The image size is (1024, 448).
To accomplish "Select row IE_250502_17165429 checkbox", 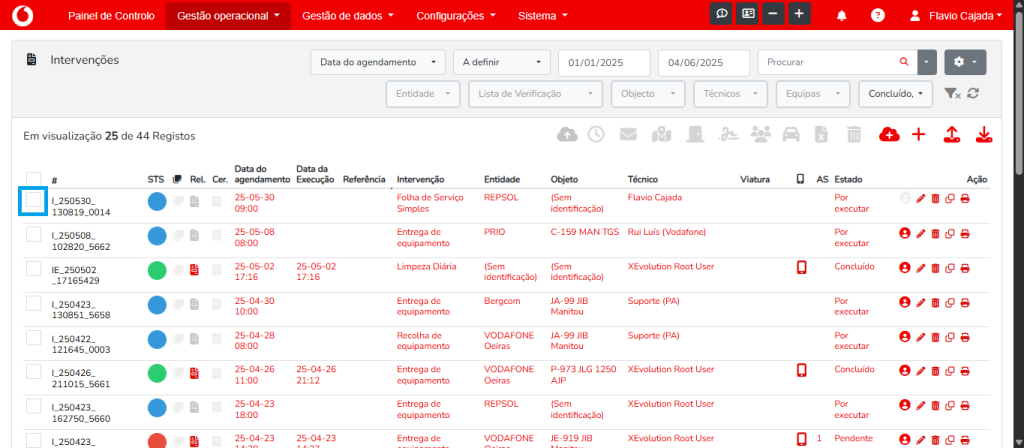I will [x=33, y=268].
